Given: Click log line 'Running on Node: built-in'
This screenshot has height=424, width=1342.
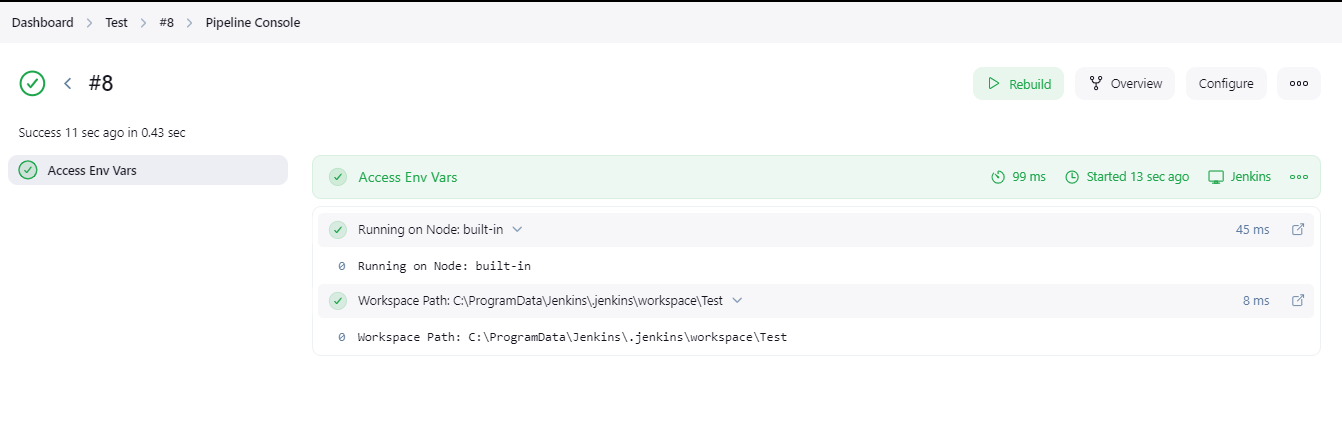Looking at the screenshot, I should pos(444,266).
